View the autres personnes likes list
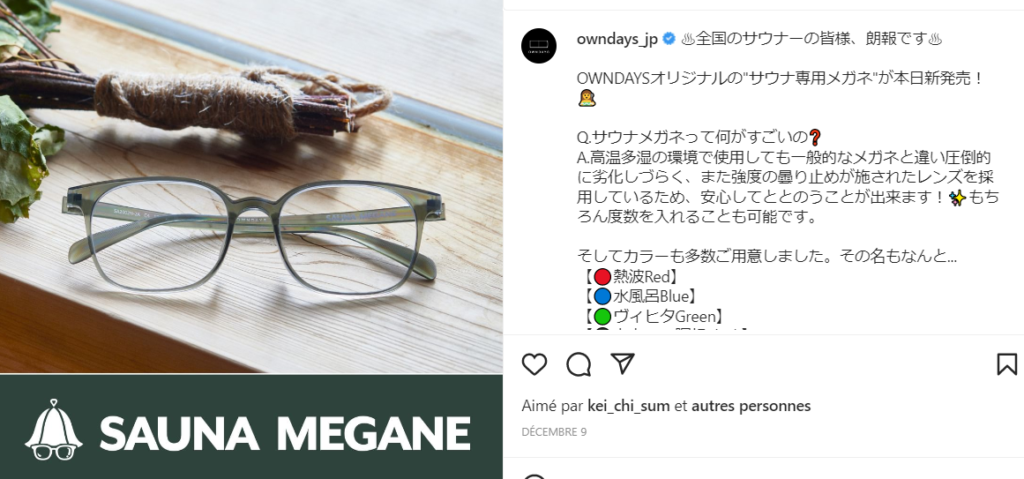Viewport: 1024px width, 479px height. tap(750, 406)
